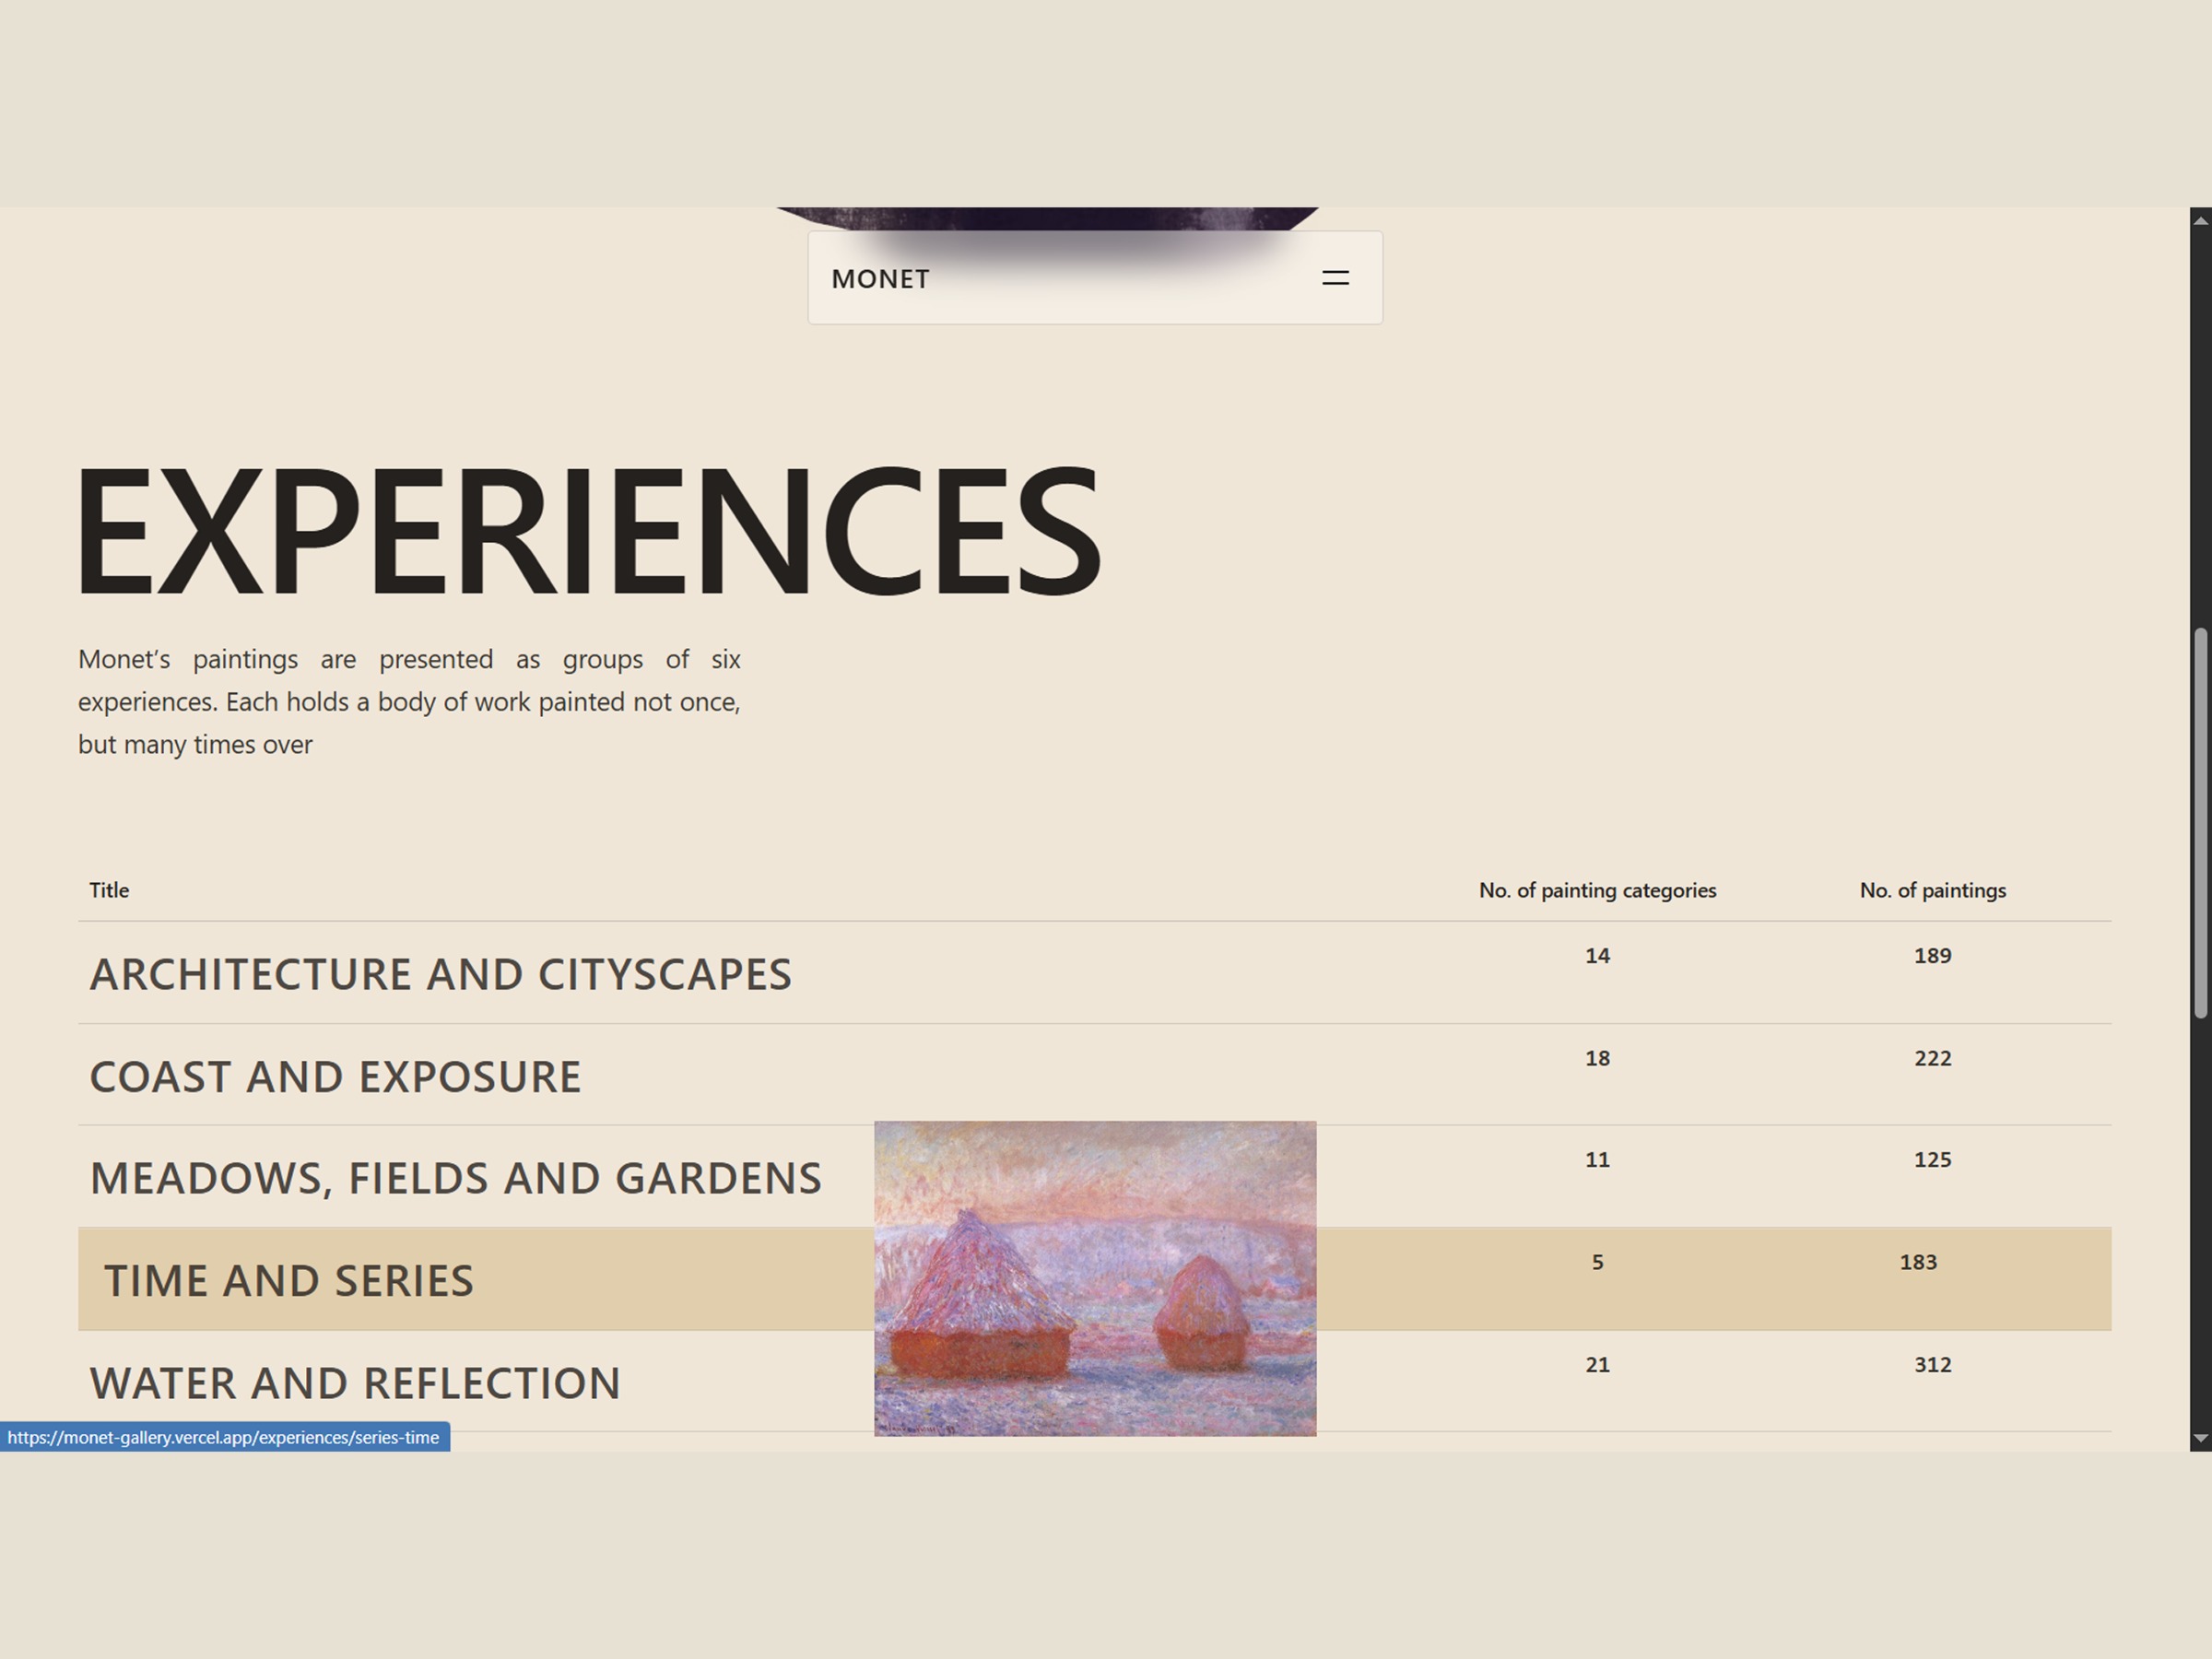Open the hamburger menu icon
2212x1659 pixels.
pos(1335,278)
